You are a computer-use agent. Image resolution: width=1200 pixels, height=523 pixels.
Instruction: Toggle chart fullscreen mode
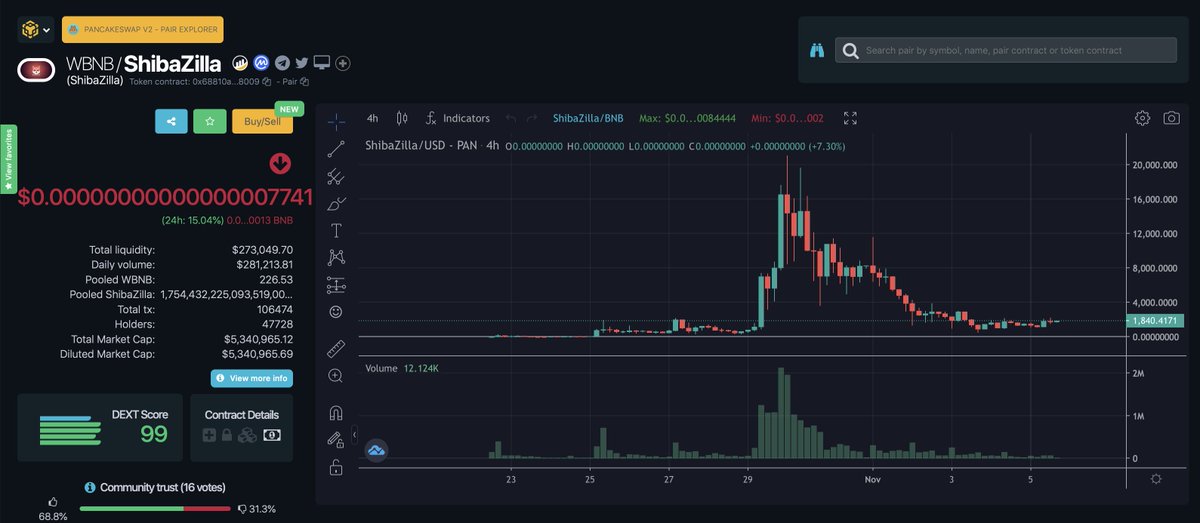[850, 118]
